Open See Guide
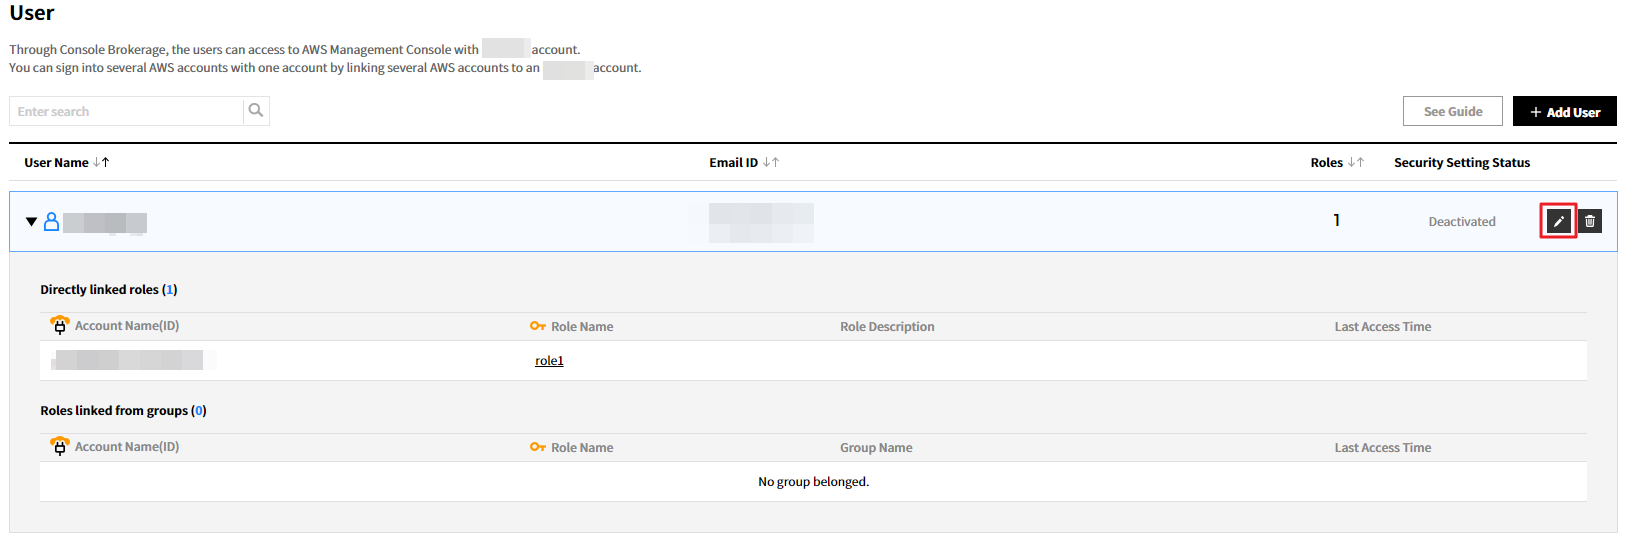The height and width of the screenshot is (544, 1627). [x=1452, y=112]
